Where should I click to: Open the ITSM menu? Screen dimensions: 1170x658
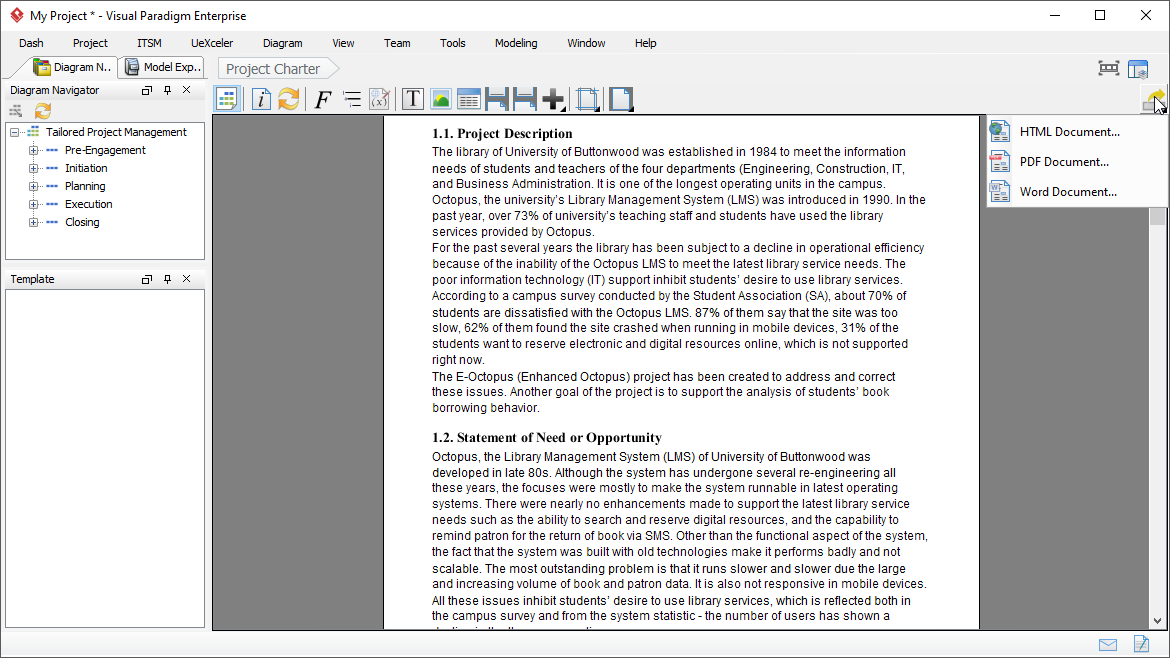(149, 43)
